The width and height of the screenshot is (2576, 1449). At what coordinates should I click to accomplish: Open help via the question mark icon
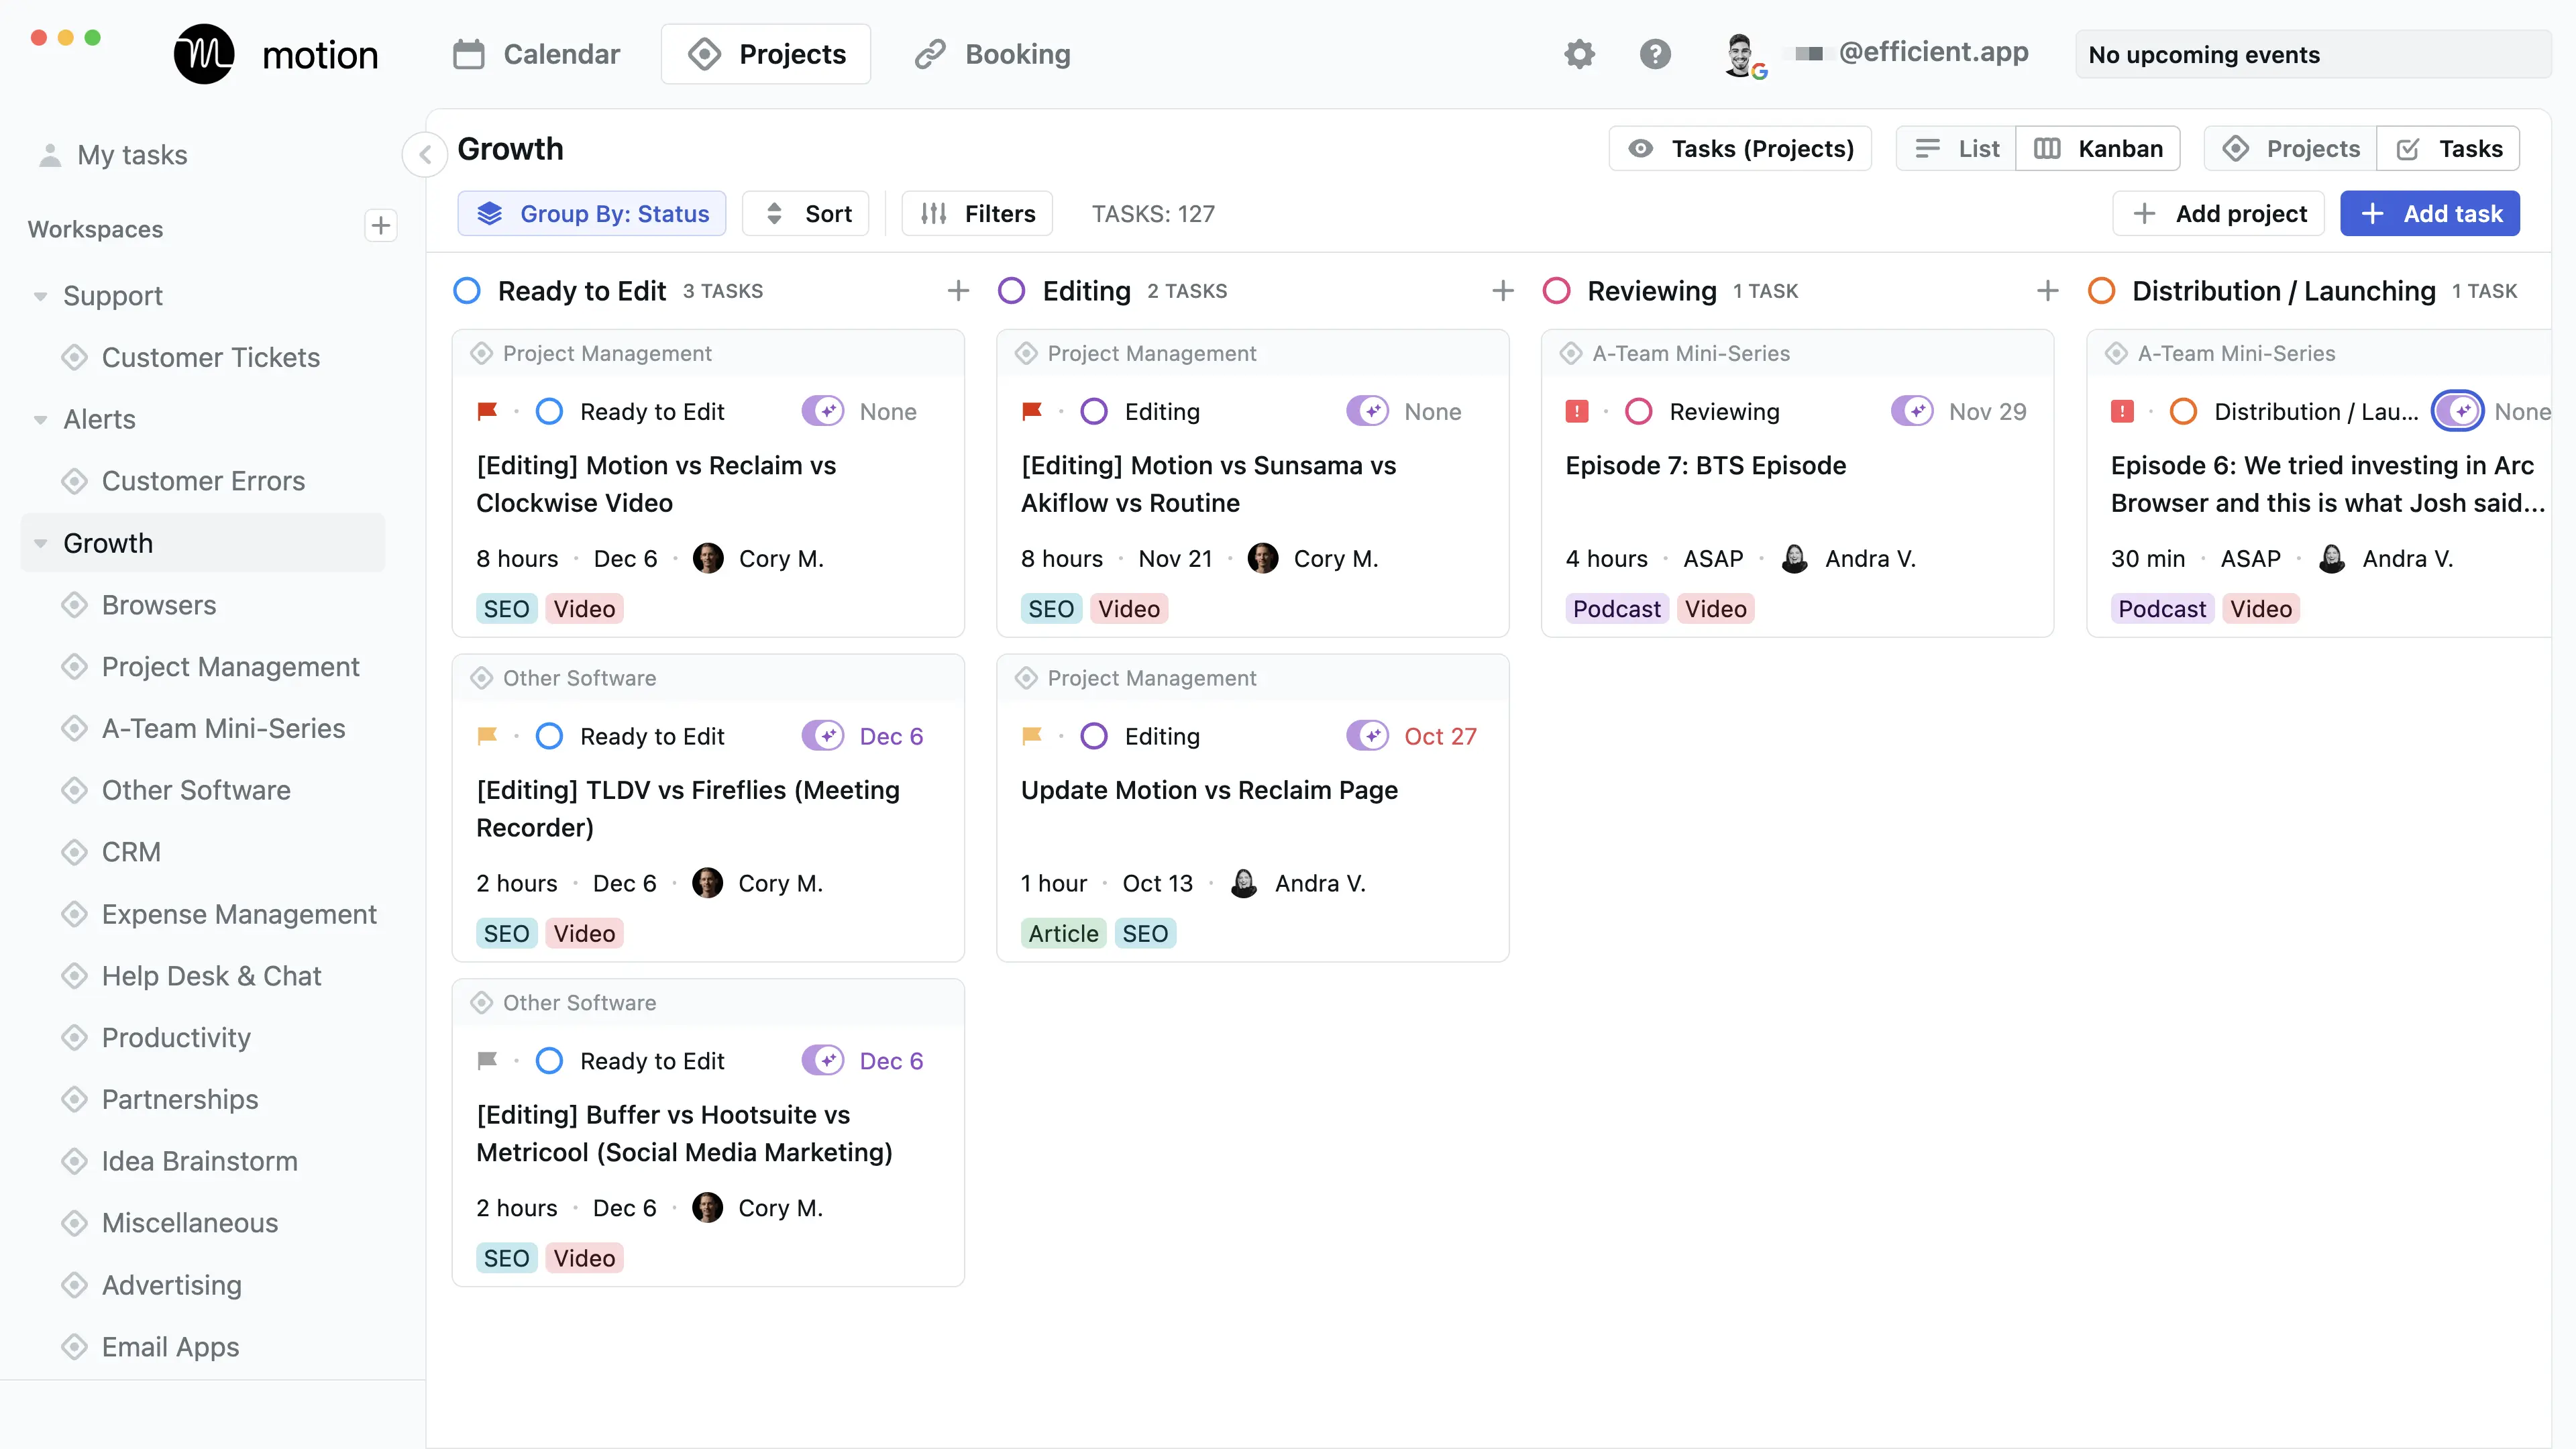click(x=1655, y=54)
